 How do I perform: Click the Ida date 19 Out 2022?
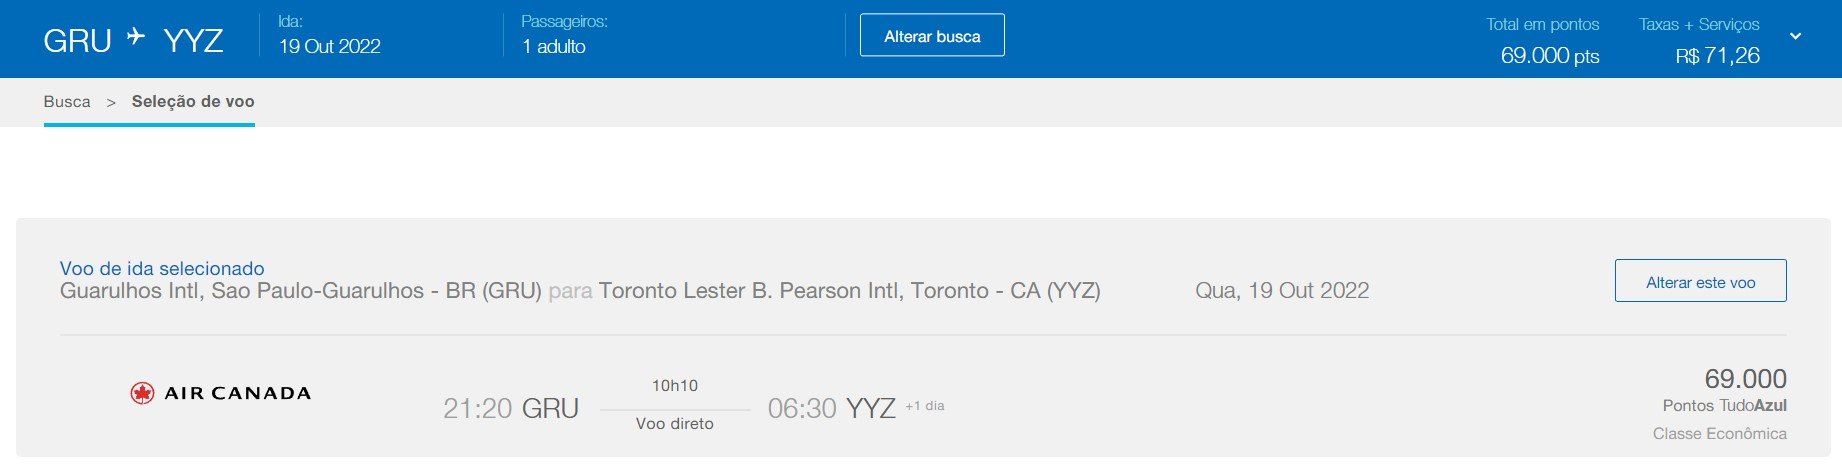(x=330, y=46)
